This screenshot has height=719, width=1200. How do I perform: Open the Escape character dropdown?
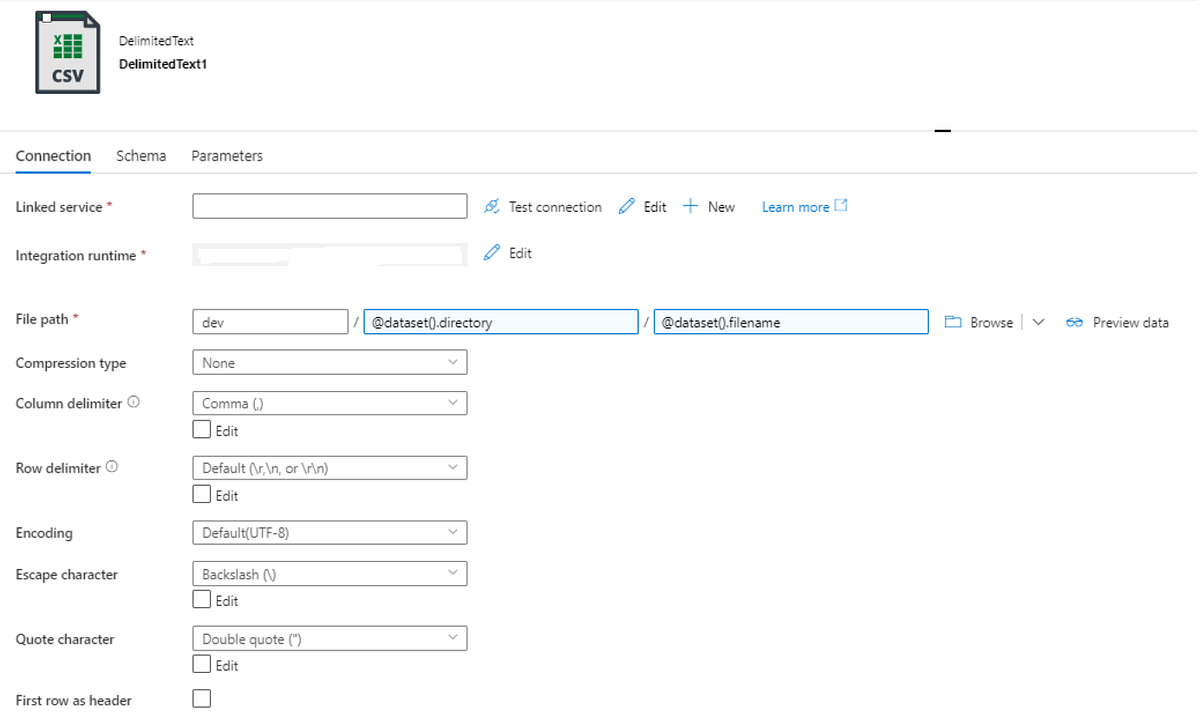(x=329, y=573)
